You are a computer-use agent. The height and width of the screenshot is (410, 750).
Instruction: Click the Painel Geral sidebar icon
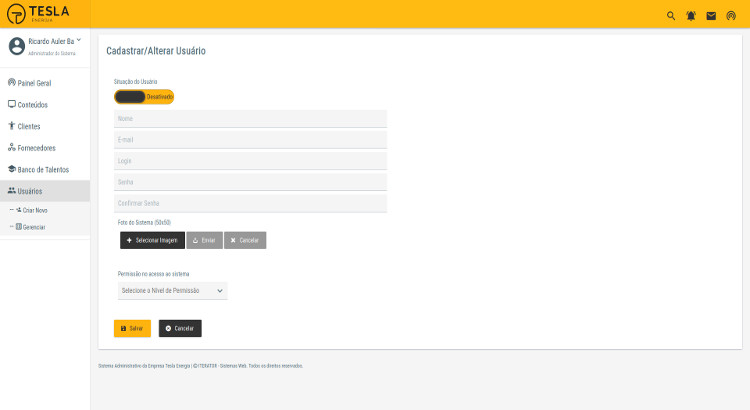11,82
